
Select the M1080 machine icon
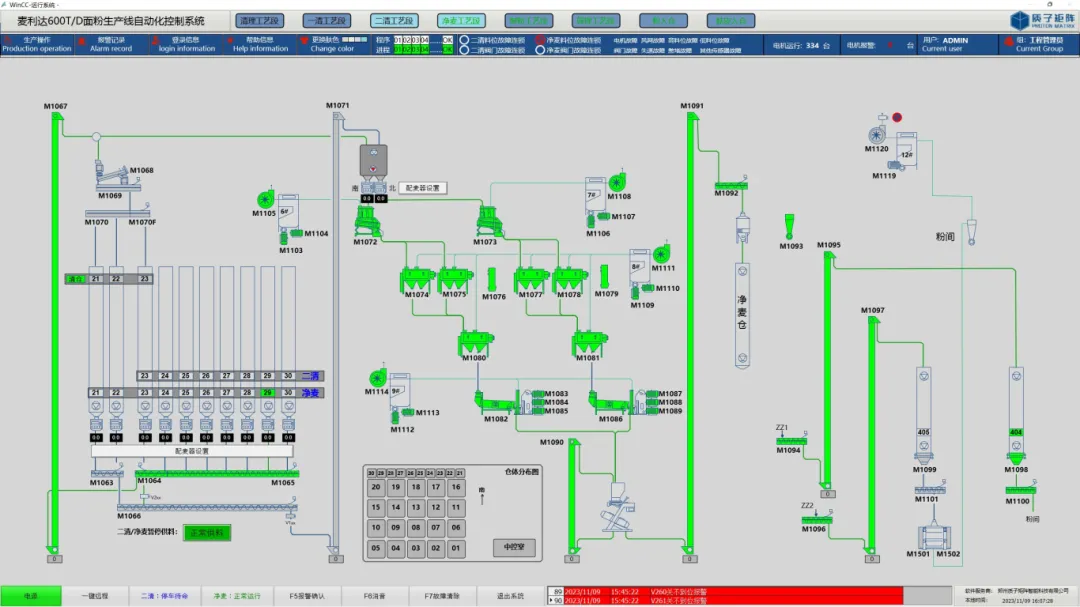coord(475,342)
